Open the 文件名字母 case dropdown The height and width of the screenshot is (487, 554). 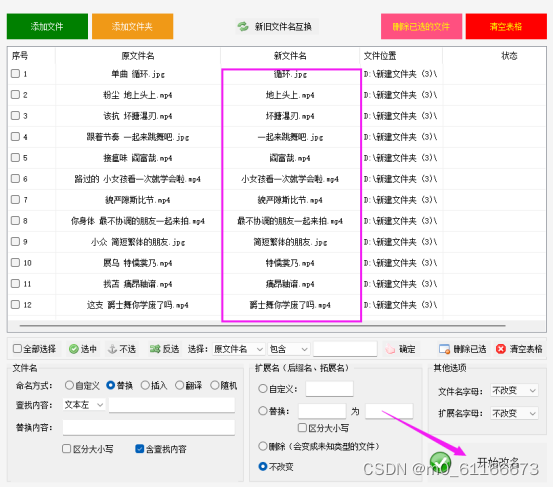pyautogui.click(x=514, y=391)
